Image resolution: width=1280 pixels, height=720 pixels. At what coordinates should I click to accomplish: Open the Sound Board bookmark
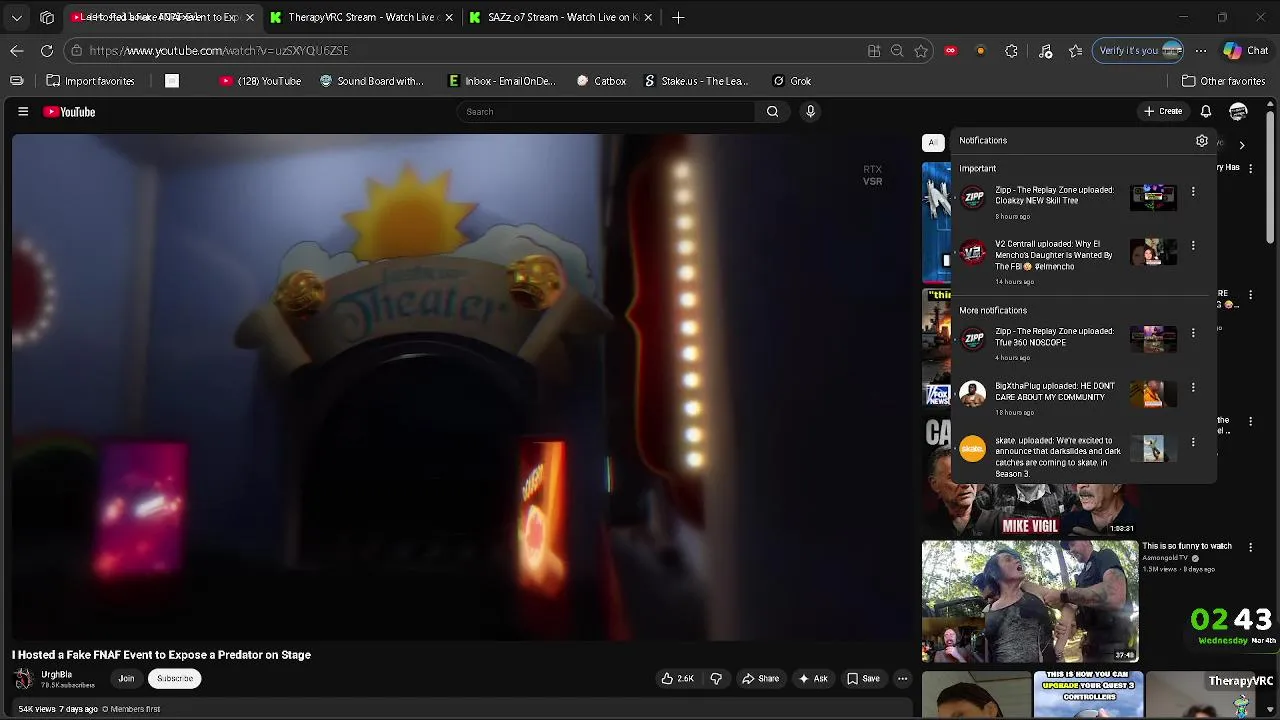point(371,81)
